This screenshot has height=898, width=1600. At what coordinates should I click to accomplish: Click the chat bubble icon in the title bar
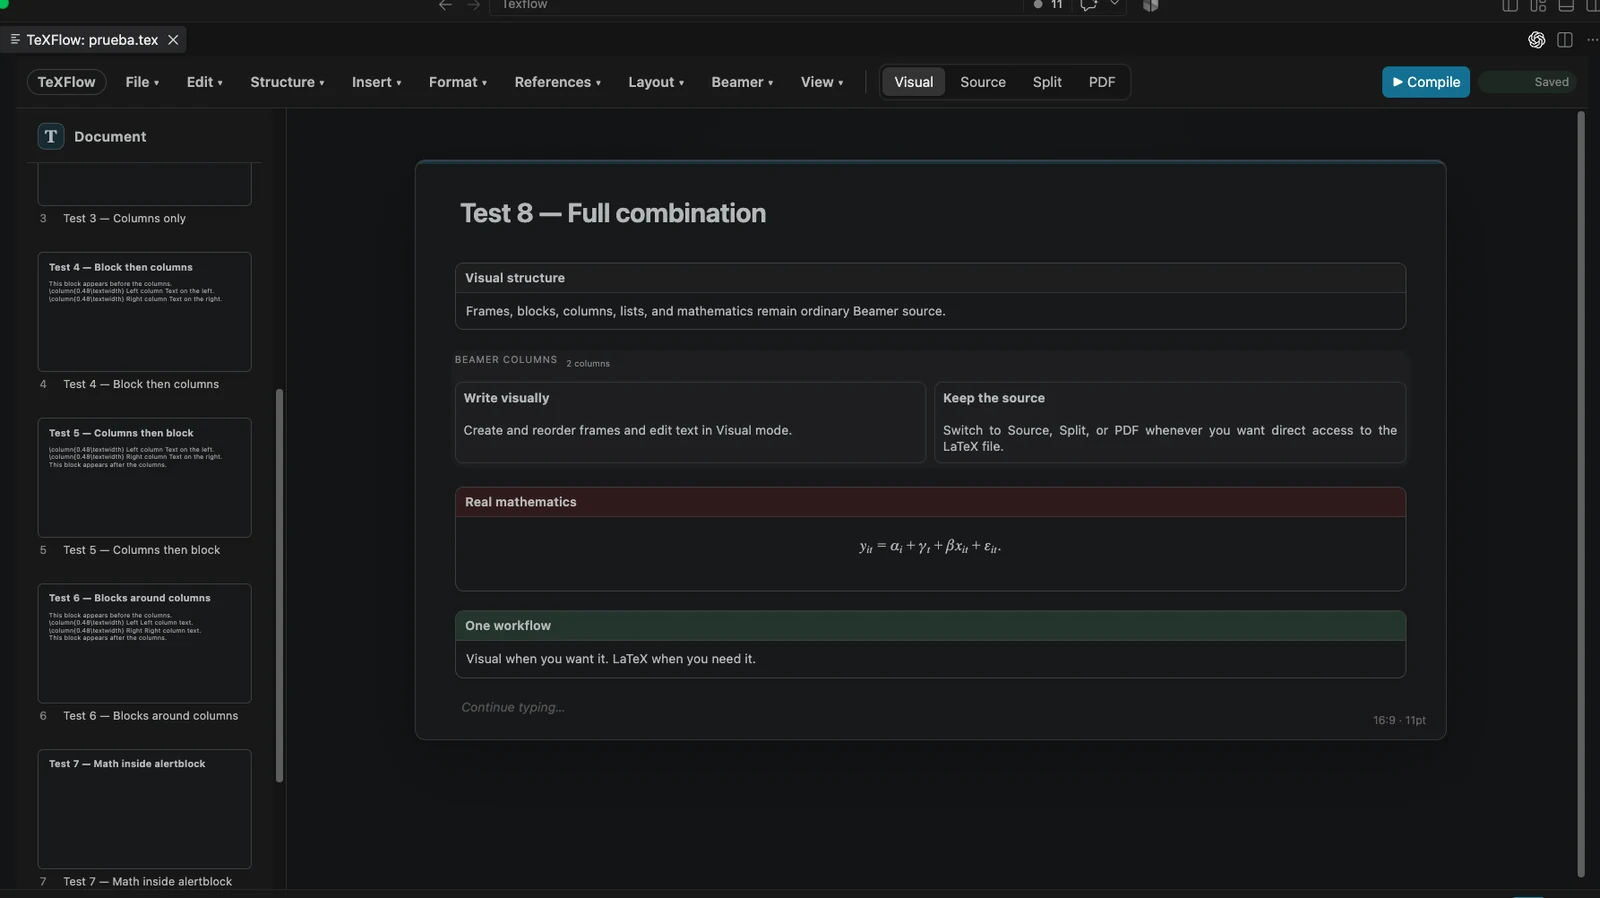point(1089,5)
